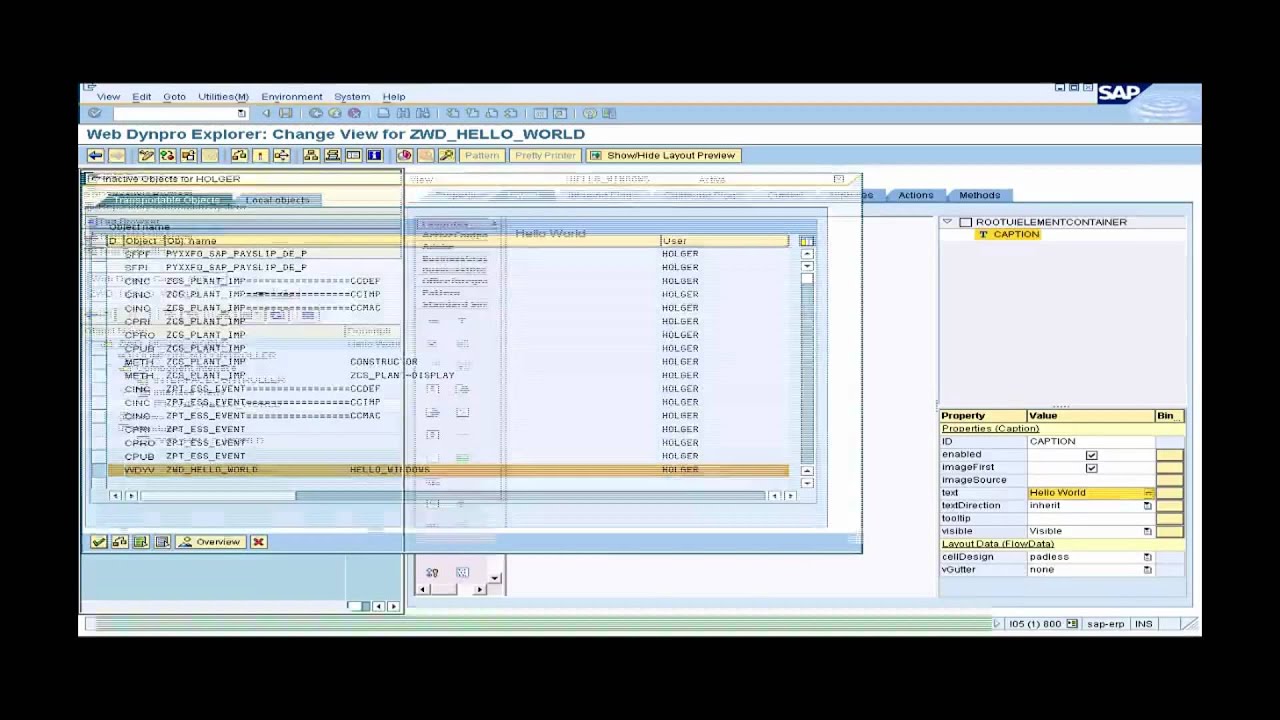Toggle the enabled checkbox
Screen dimensions: 1280x720
coord(1091,455)
